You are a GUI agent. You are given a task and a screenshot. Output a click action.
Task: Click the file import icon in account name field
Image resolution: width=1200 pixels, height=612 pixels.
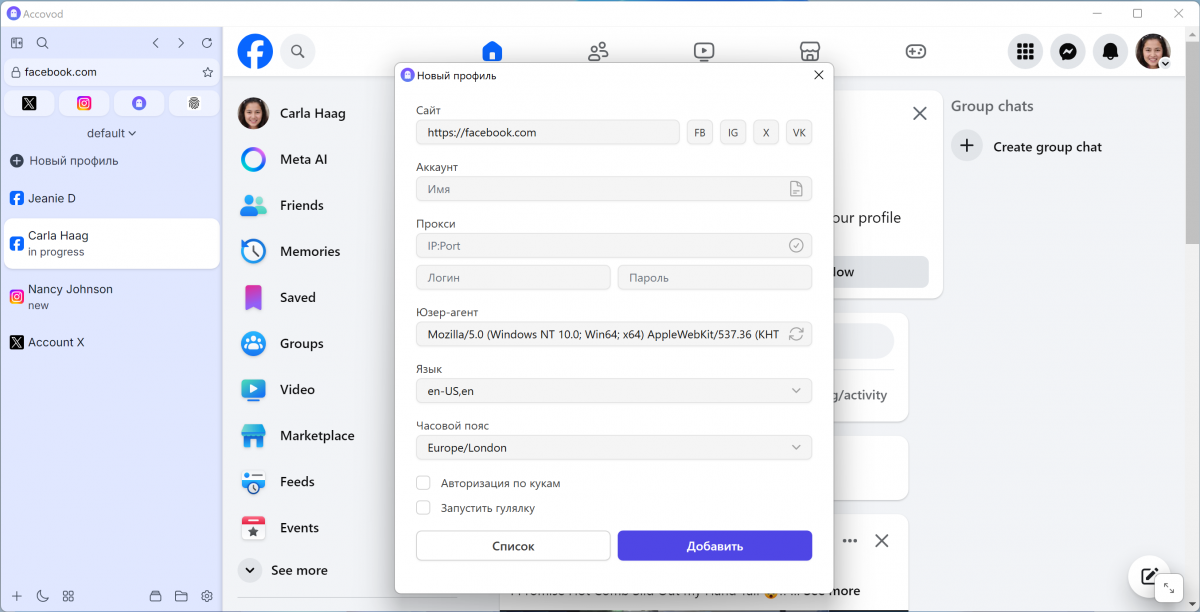[796, 189]
